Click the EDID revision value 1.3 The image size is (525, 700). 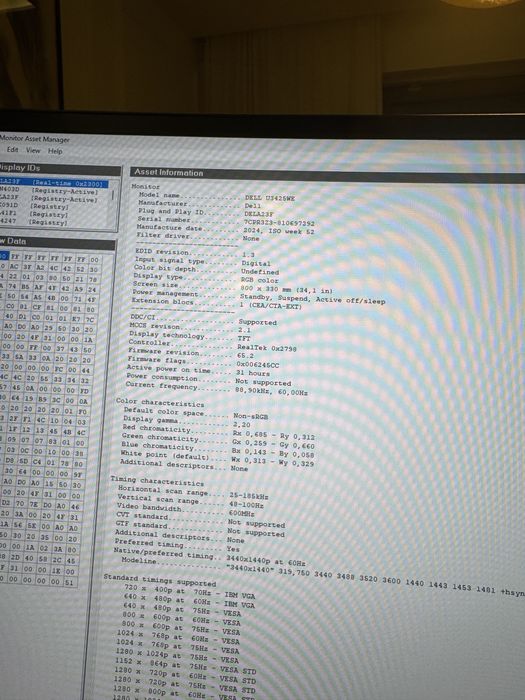coord(248,254)
